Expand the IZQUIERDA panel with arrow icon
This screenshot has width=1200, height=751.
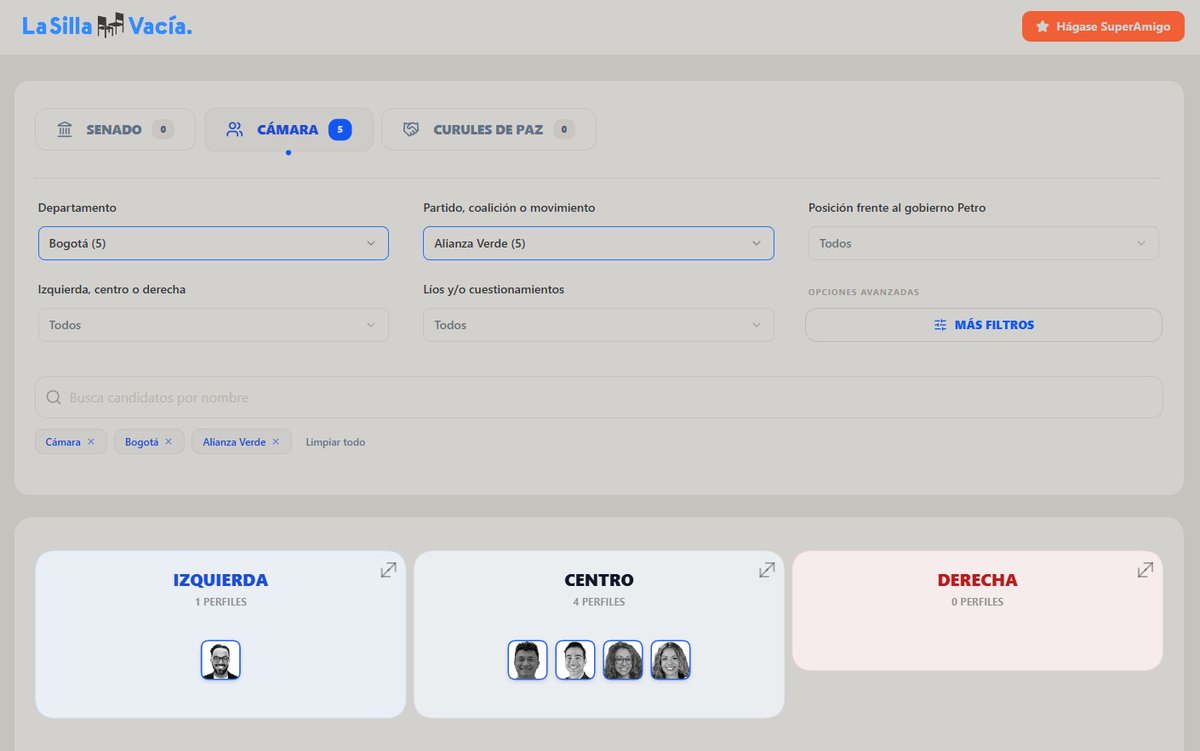[x=388, y=569]
